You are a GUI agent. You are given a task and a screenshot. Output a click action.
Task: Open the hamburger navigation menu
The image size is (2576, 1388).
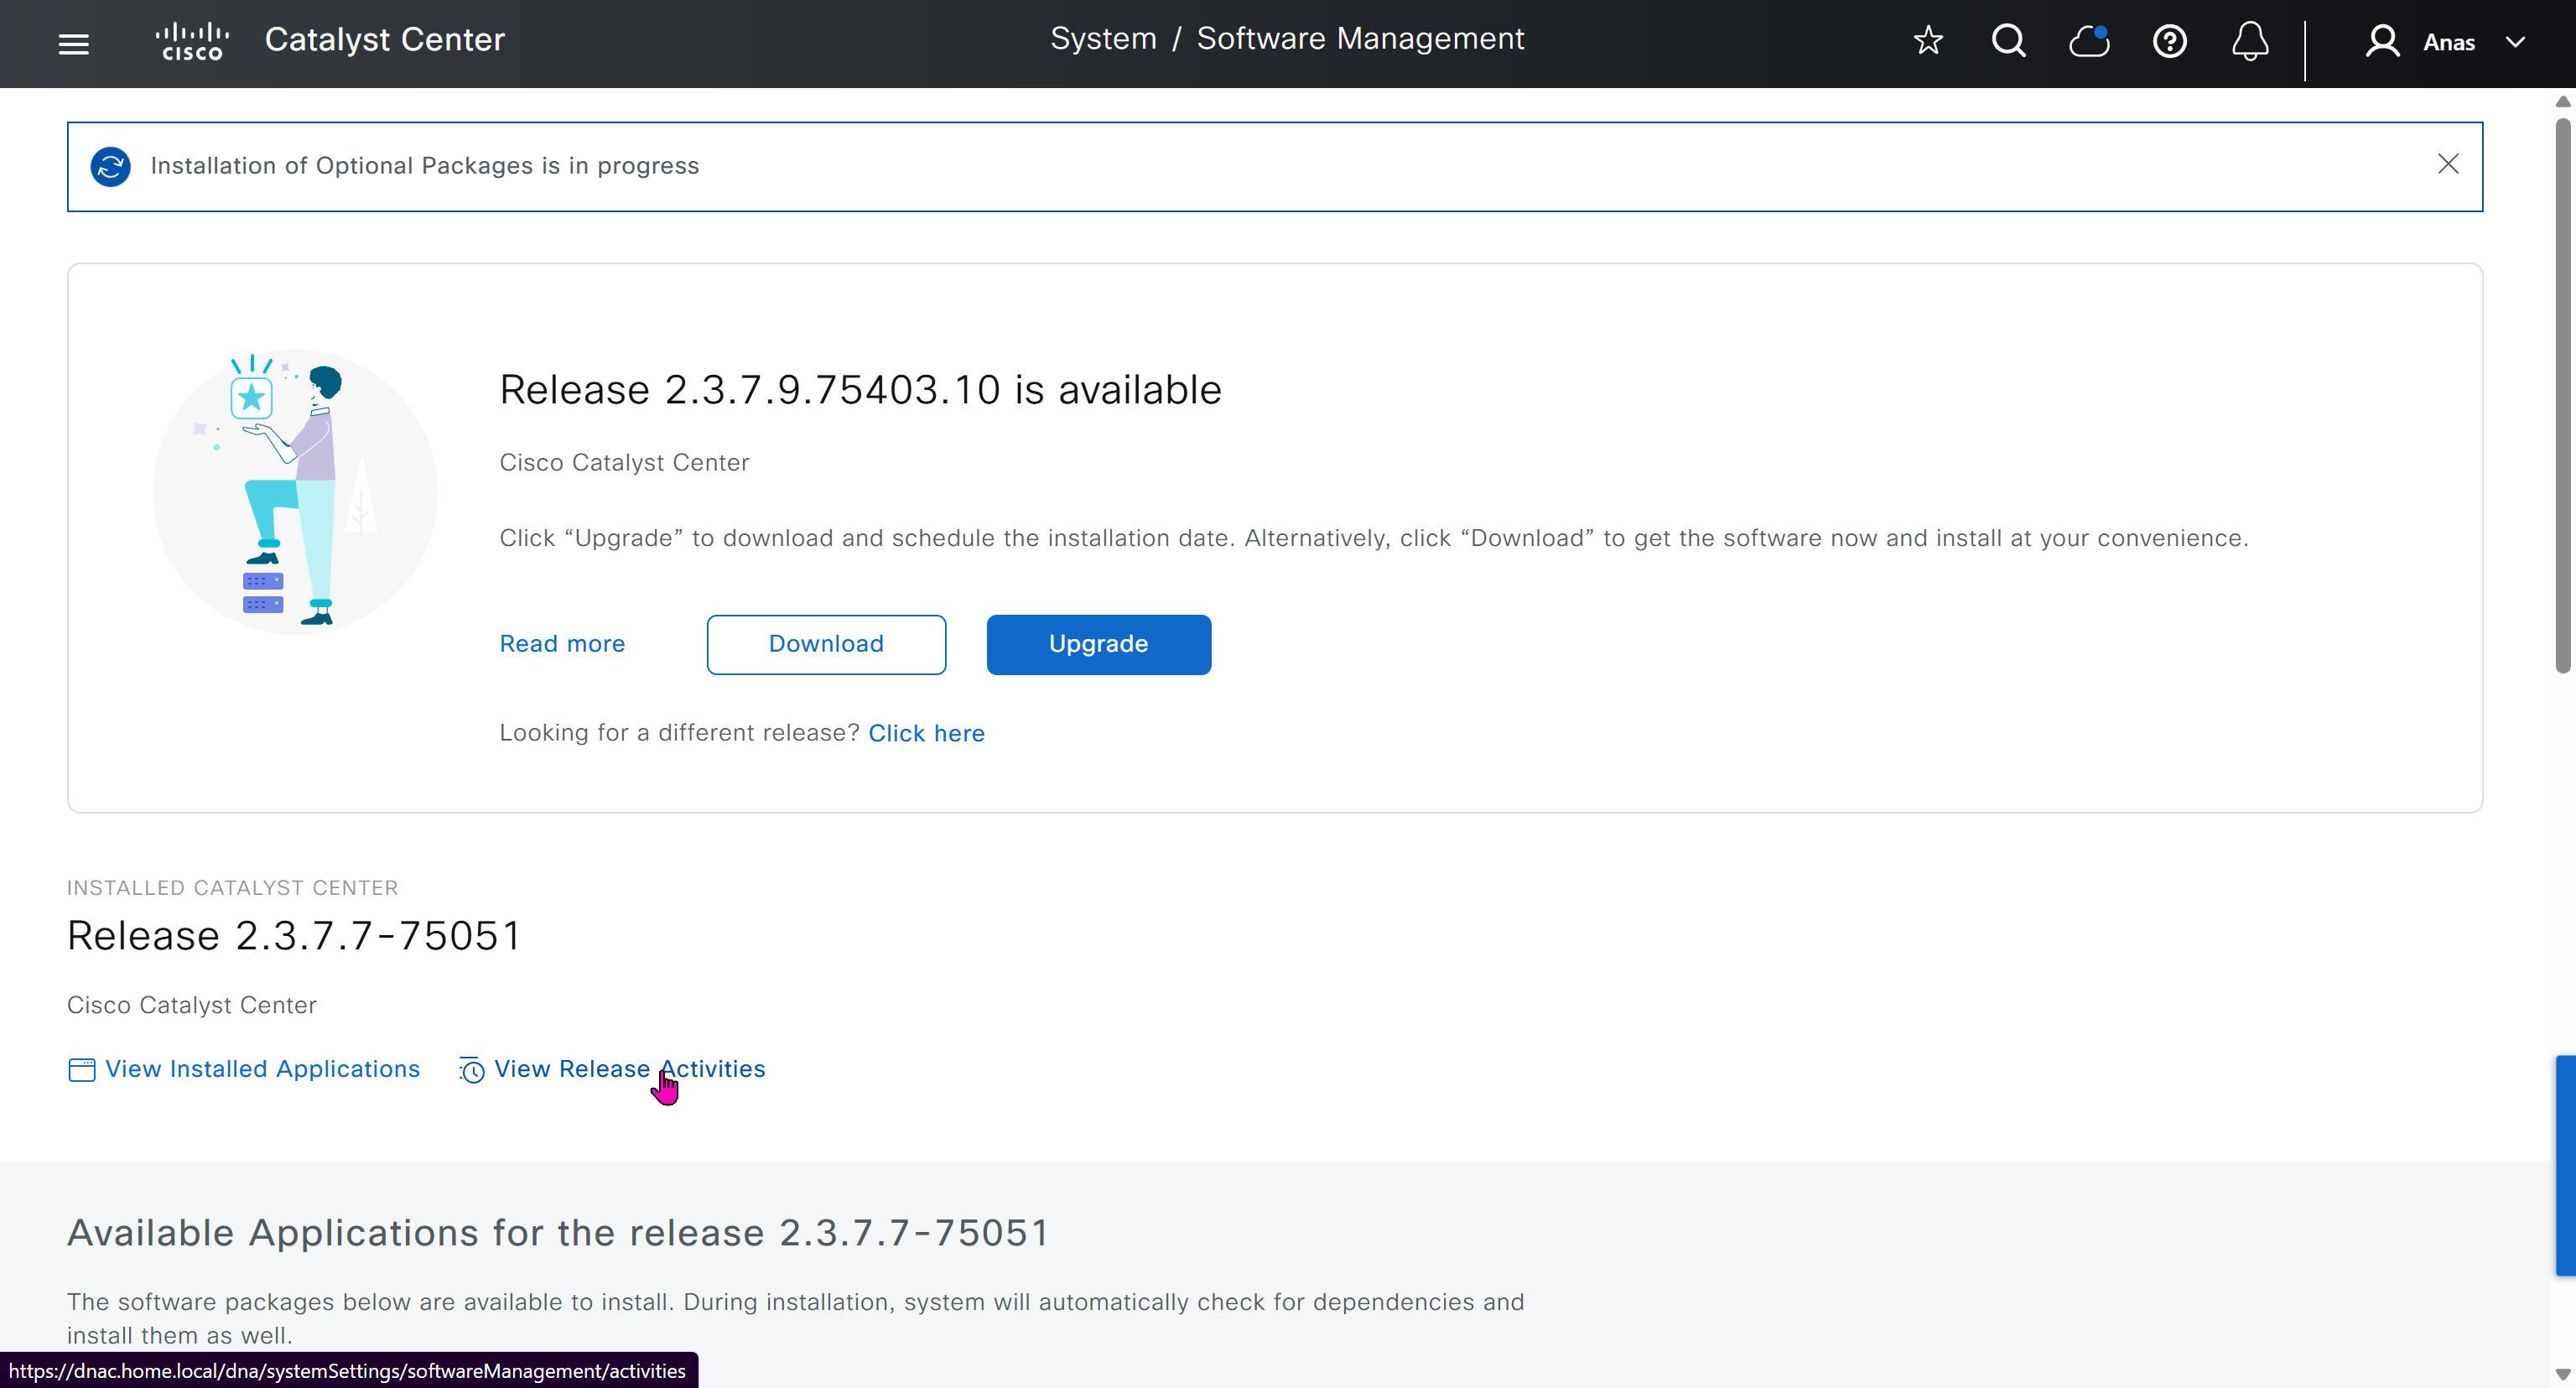pos(73,43)
